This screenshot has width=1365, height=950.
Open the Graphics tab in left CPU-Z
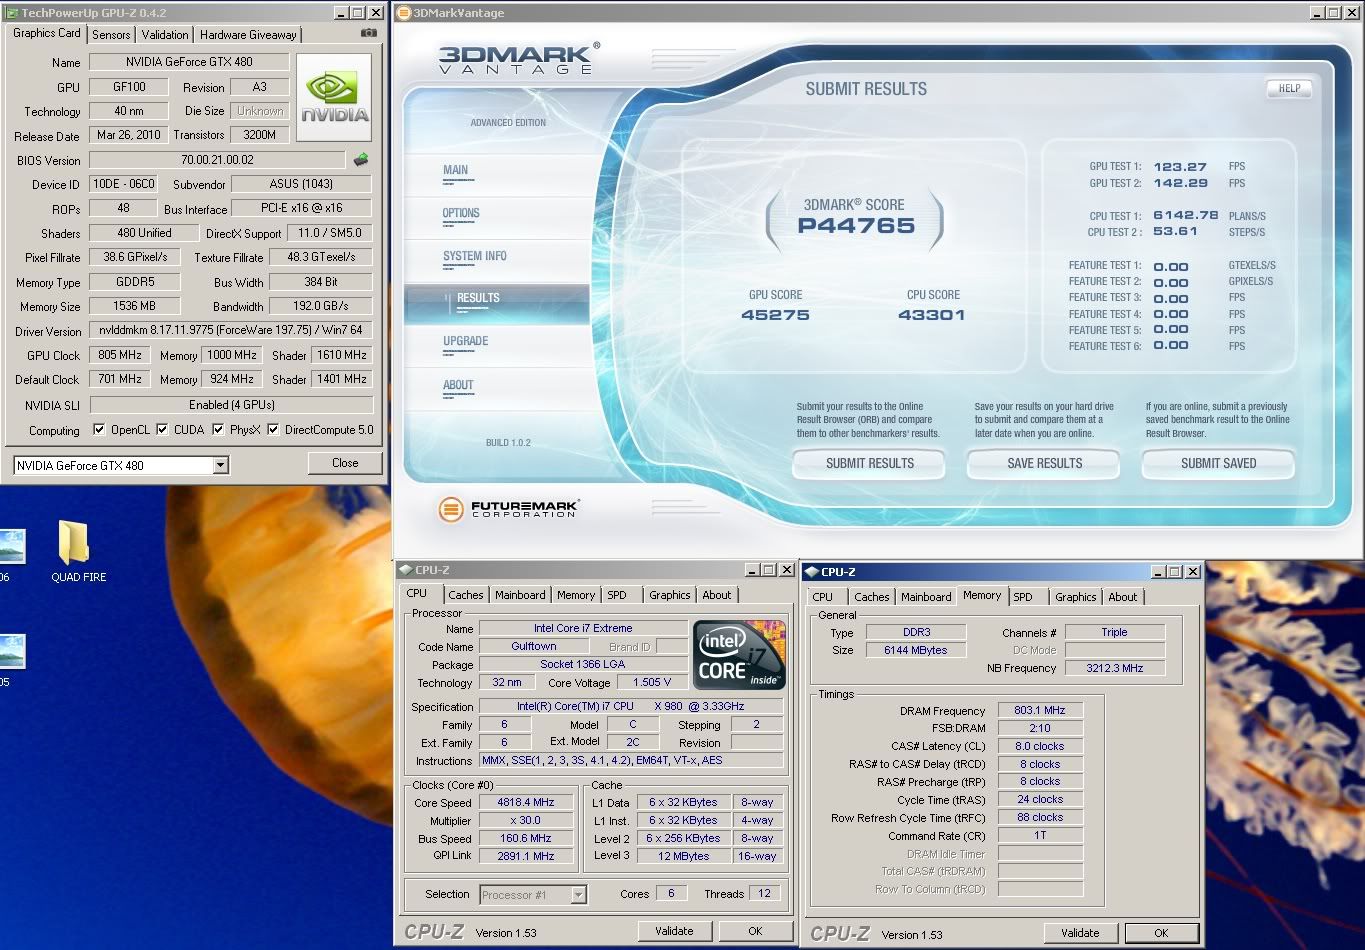point(669,595)
